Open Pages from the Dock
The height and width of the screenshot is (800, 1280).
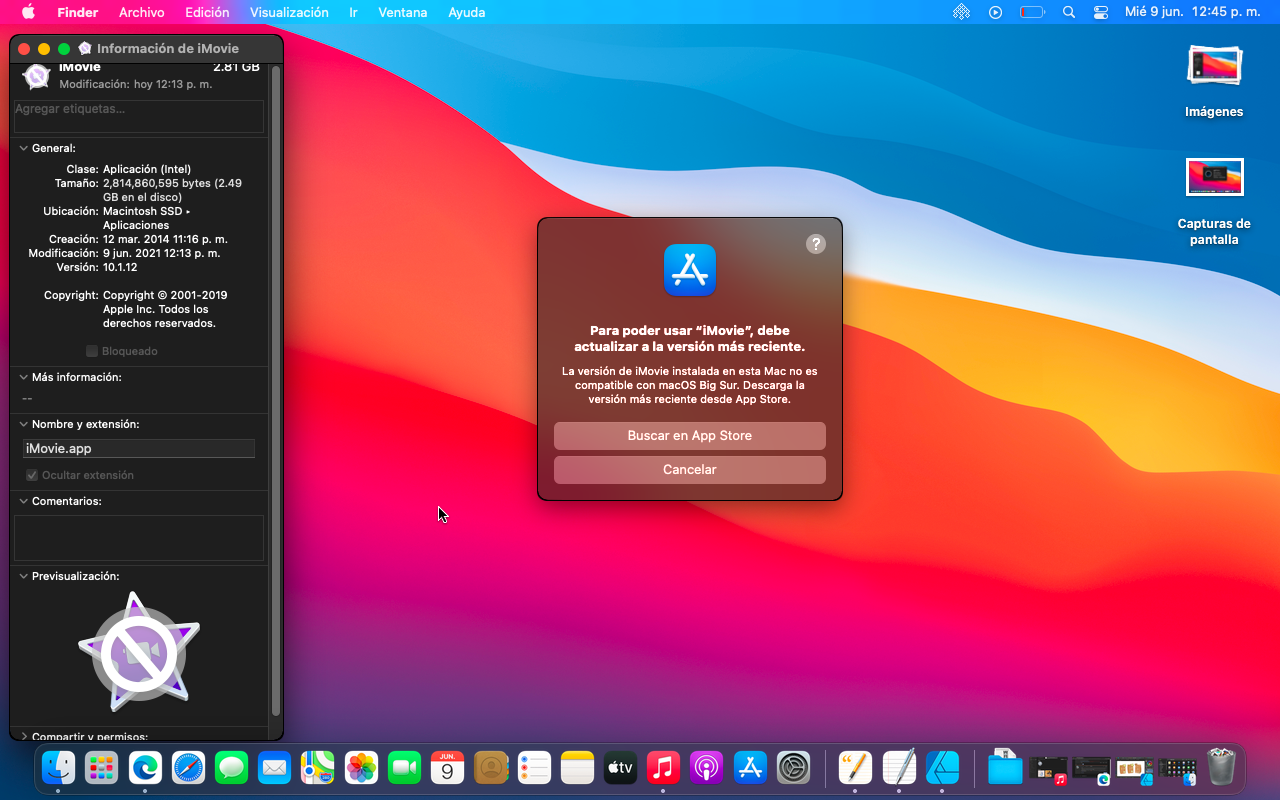[855, 768]
